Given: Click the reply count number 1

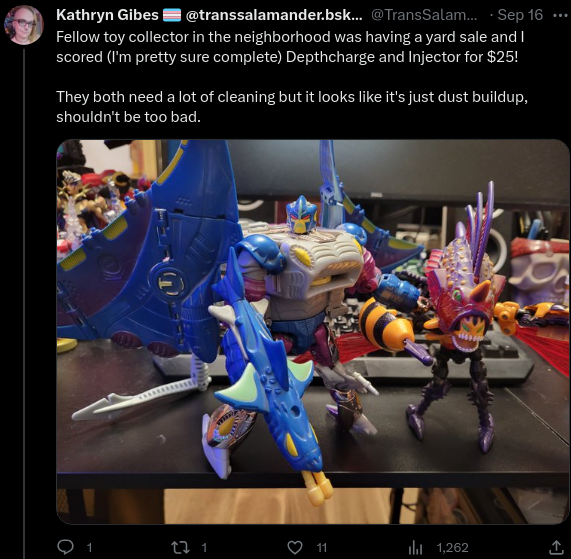Looking at the screenshot, I should coord(90,547).
